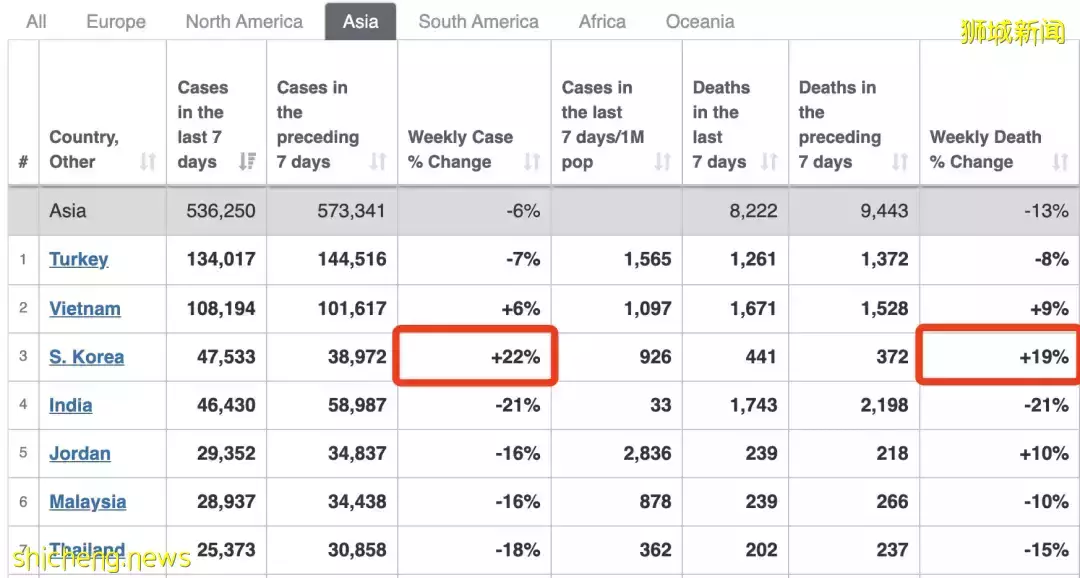
Task: Open the South America tab
Action: pyautogui.click(x=478, y=21)
